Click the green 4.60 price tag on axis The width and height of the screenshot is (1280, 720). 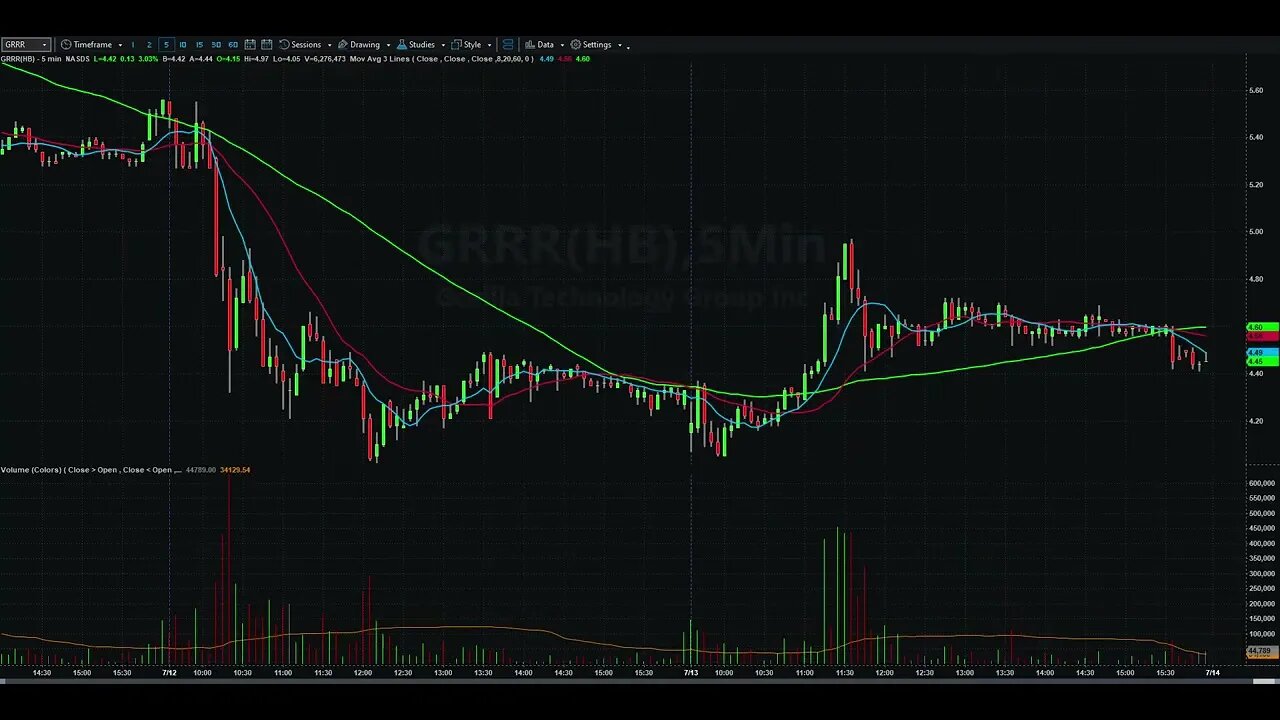coord(1262,327)
